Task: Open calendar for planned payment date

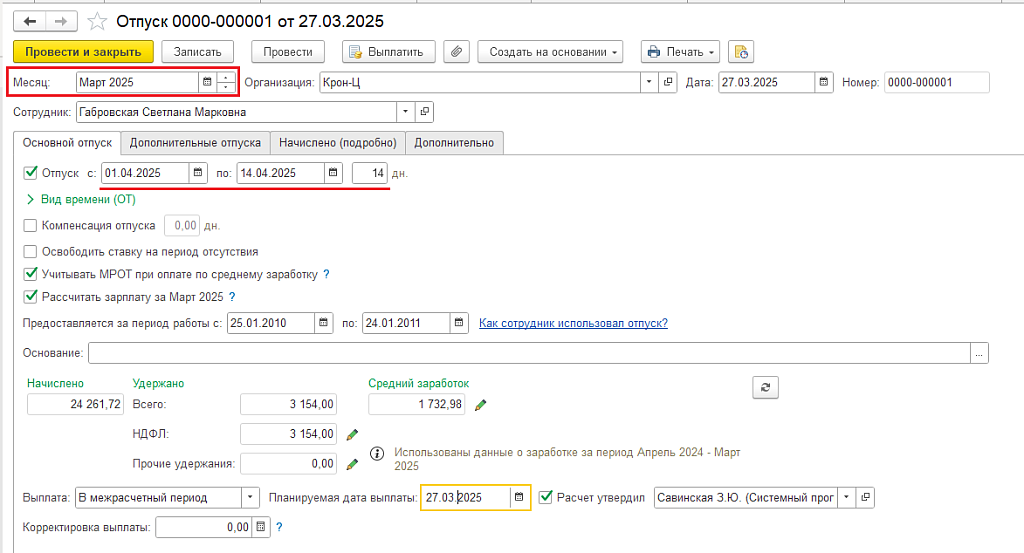Action: [x=518, y=497]
